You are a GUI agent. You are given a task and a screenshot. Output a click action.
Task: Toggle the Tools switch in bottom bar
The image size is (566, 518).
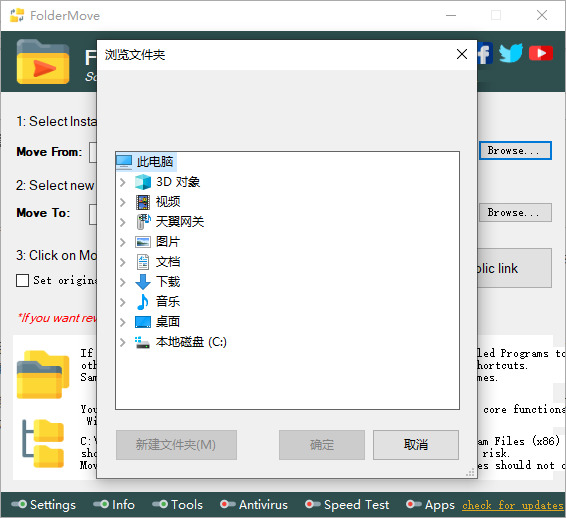coord(160,504)
